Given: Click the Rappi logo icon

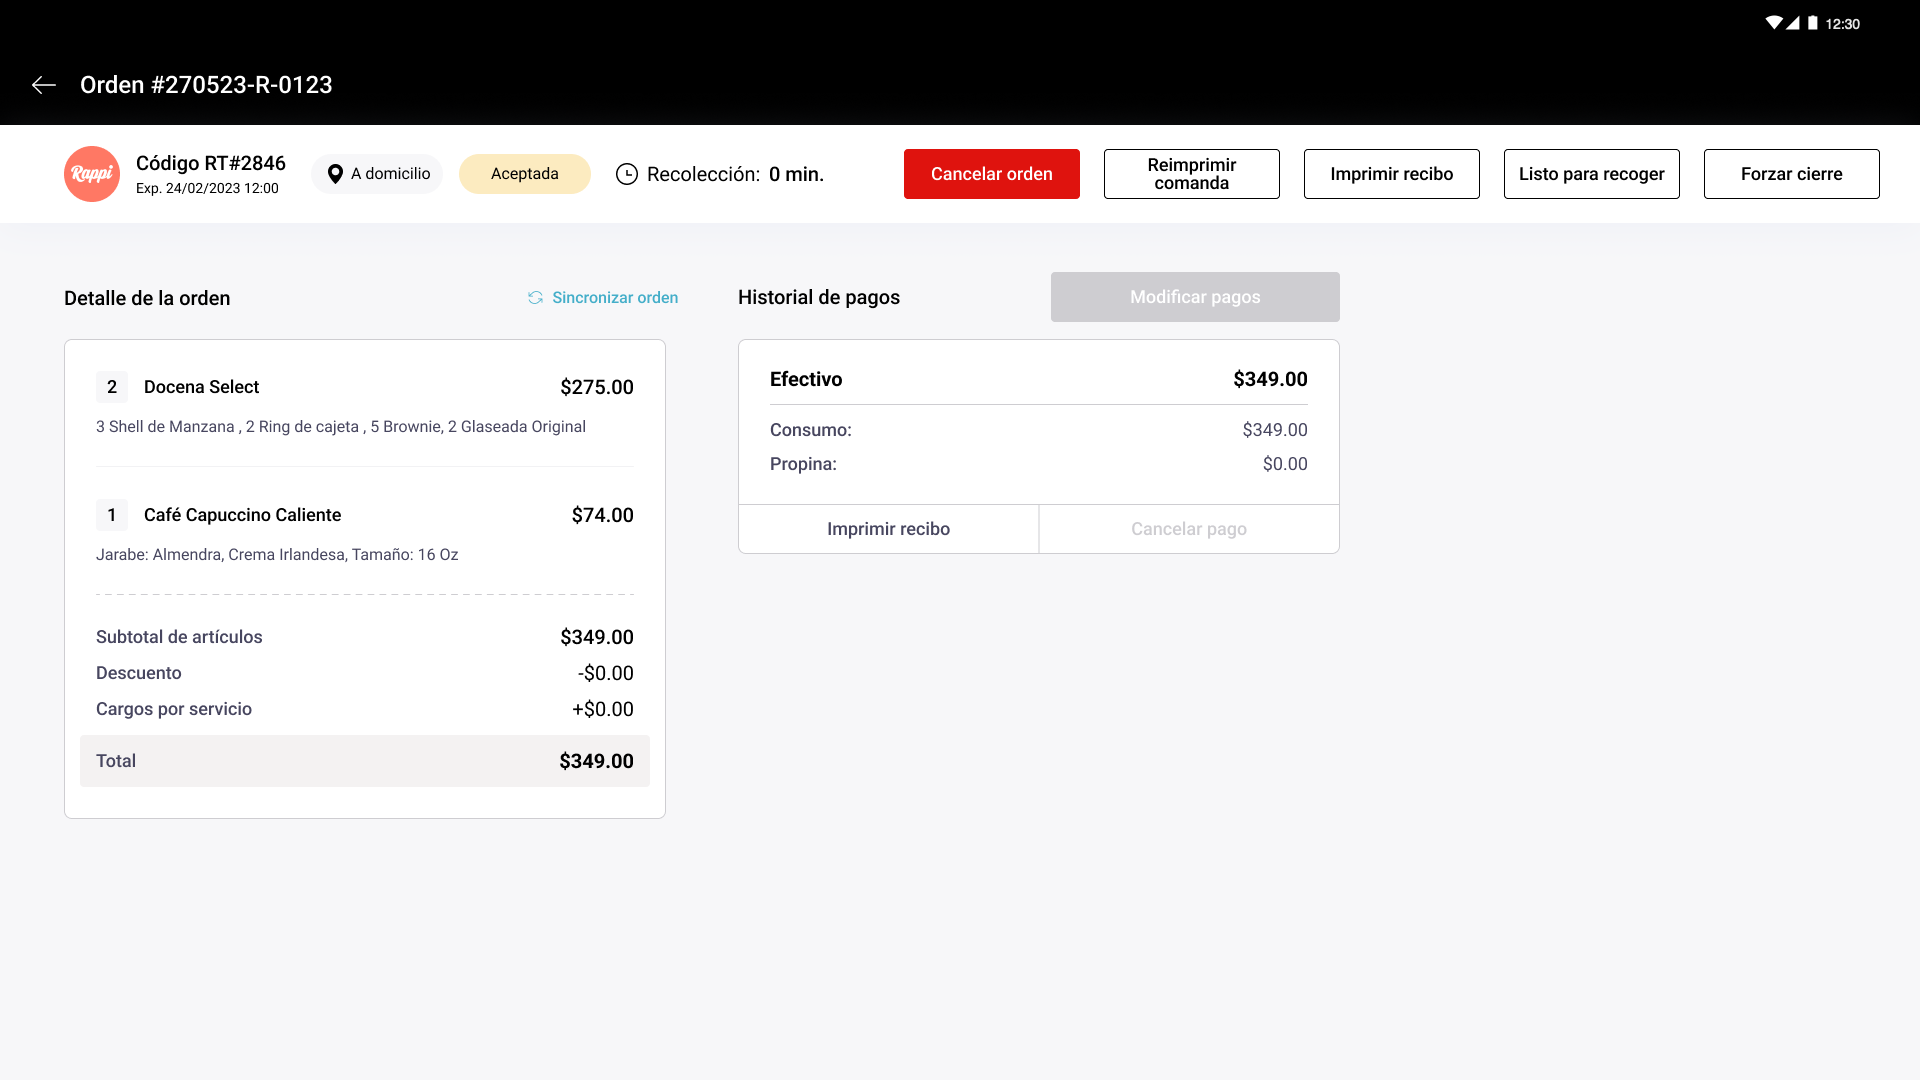Looking at the screenshot, I should [92, 174].
